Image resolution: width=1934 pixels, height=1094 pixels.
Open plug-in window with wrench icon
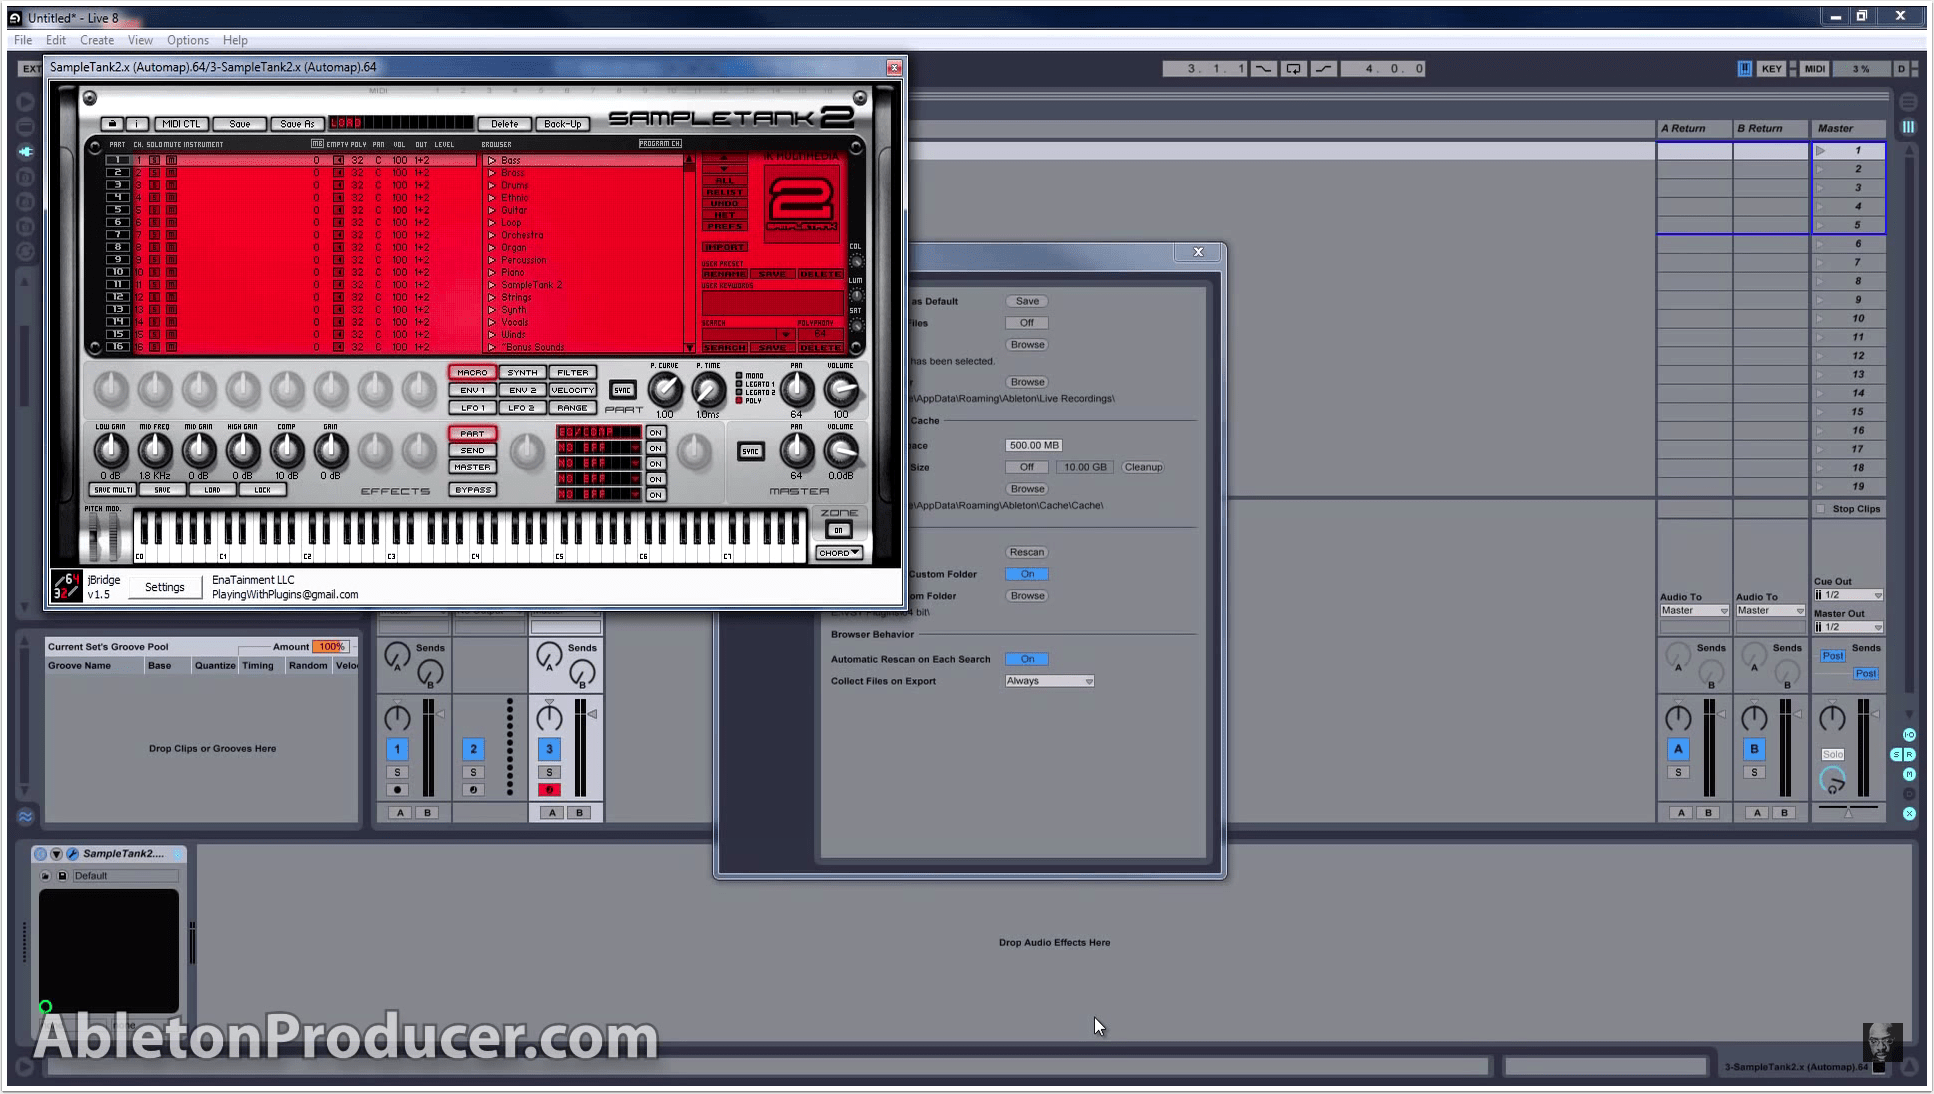click(72, 854)
